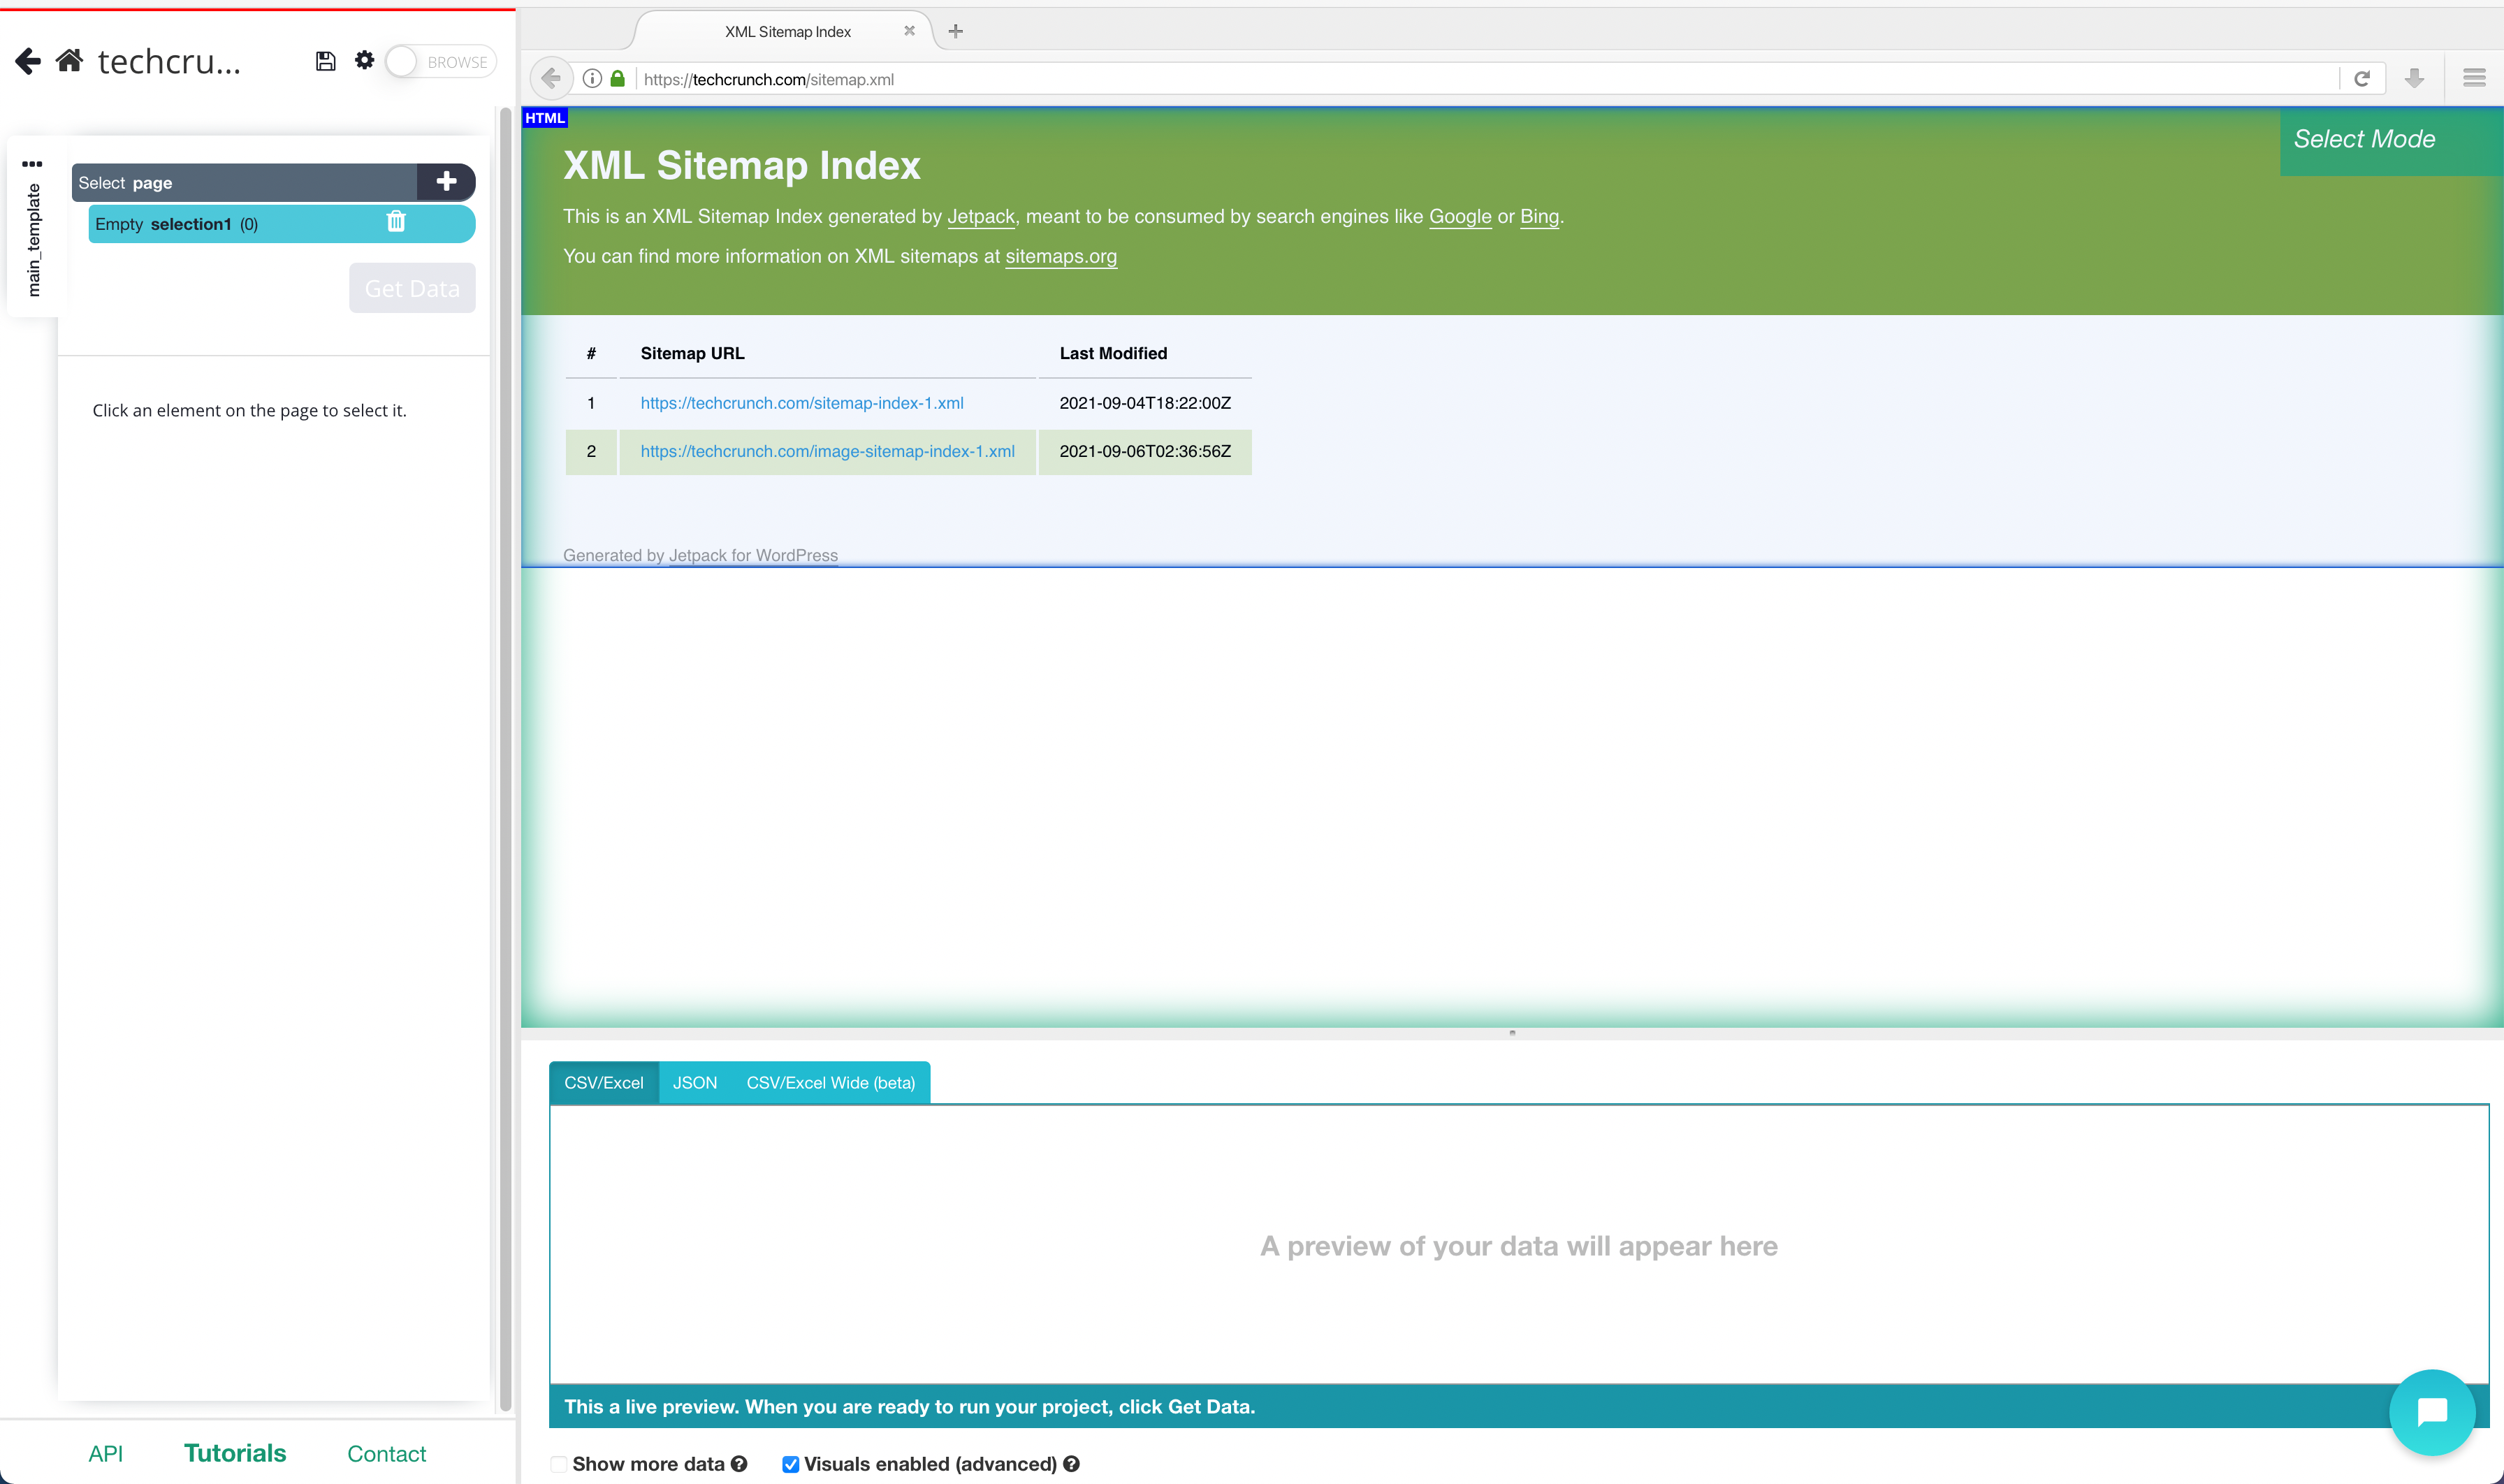2504x1484 pixels.
Task: Select the XML Sitemap Index browser tab
Action: click(787, 31)
